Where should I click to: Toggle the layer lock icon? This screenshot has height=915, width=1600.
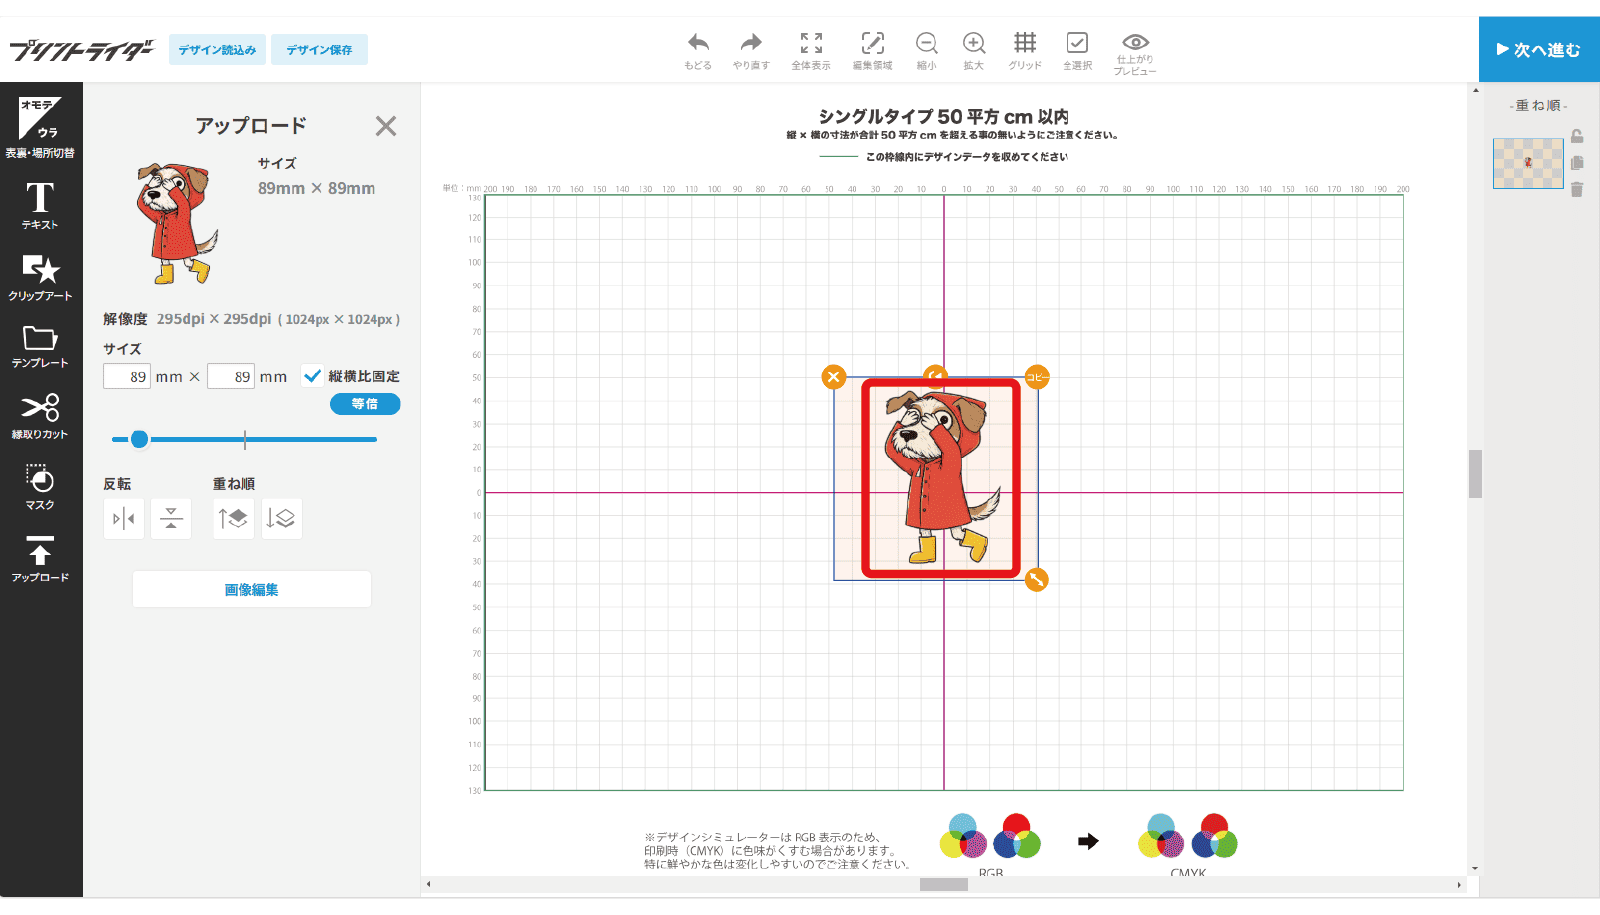click(x=1577, y=137)
